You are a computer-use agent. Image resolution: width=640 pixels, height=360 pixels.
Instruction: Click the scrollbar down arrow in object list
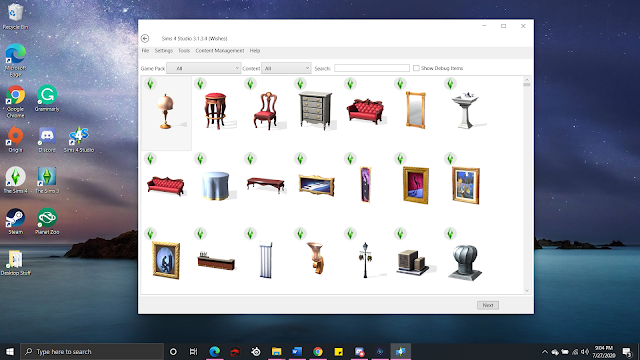tap(527, 290)
